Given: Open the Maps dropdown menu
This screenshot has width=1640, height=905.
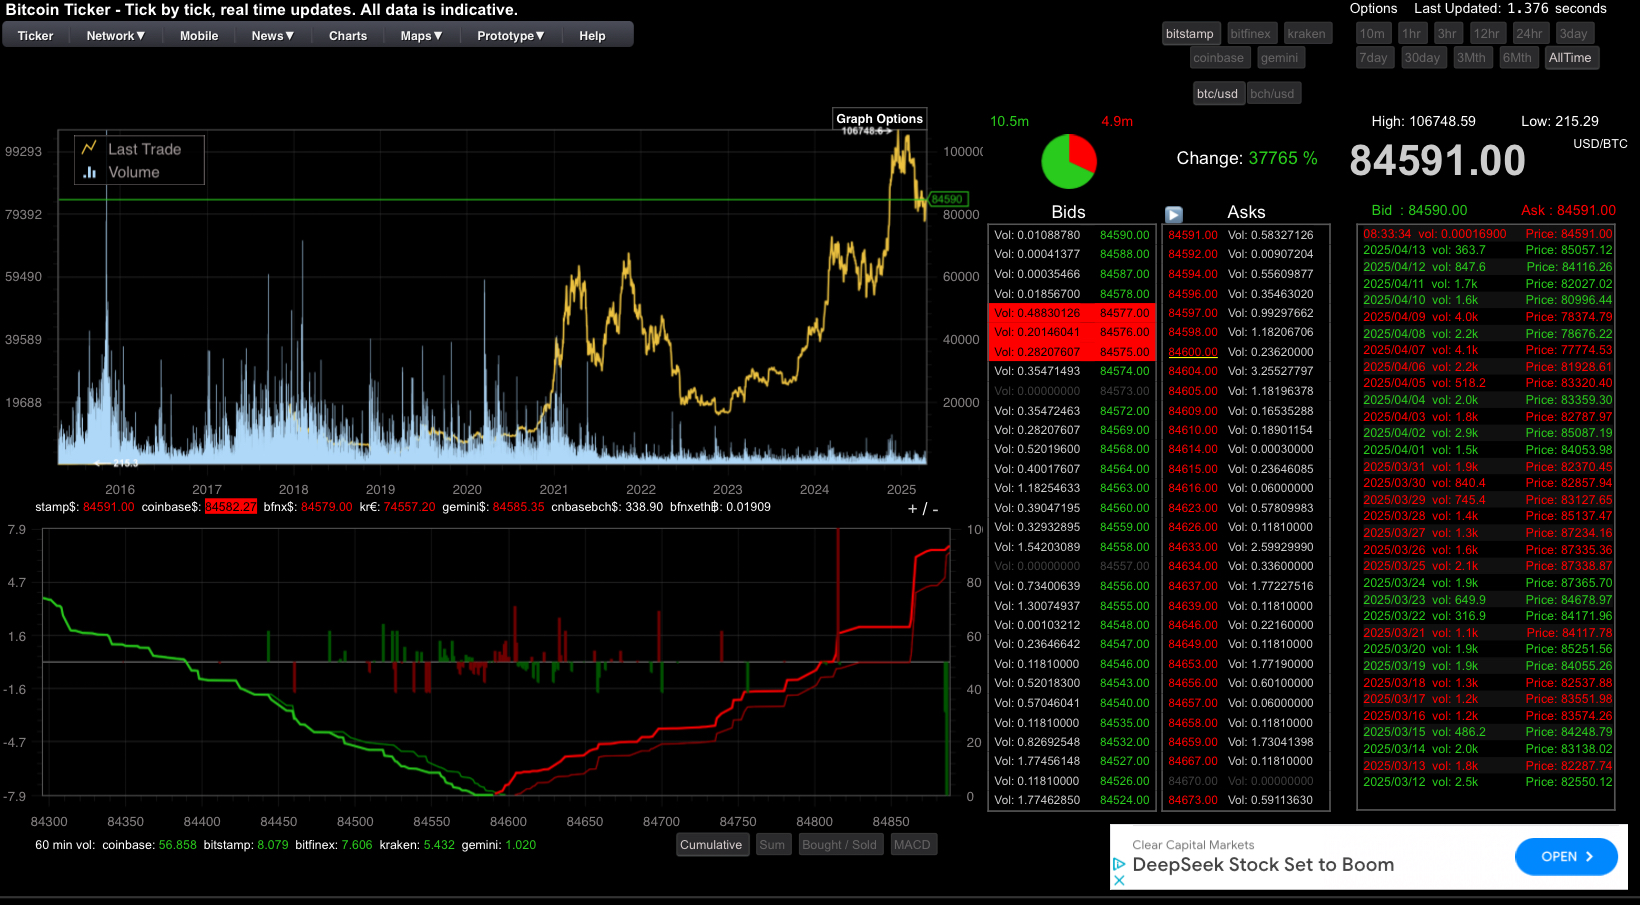Looking at the screenshot, I should coord(422,36).
